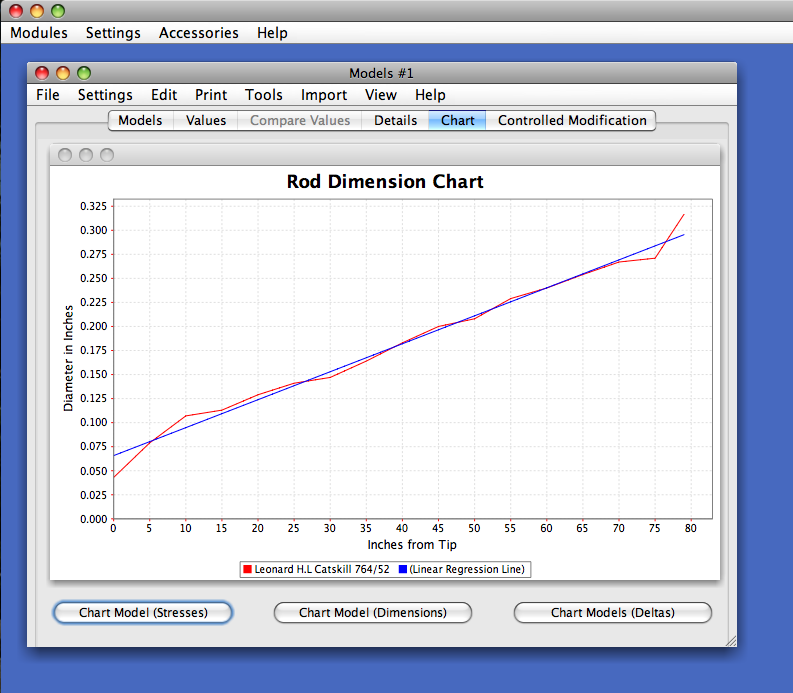Screen dimensions: 793x693
Task: Click the 80 tick label on the inches axis
Action: point(690,528)
